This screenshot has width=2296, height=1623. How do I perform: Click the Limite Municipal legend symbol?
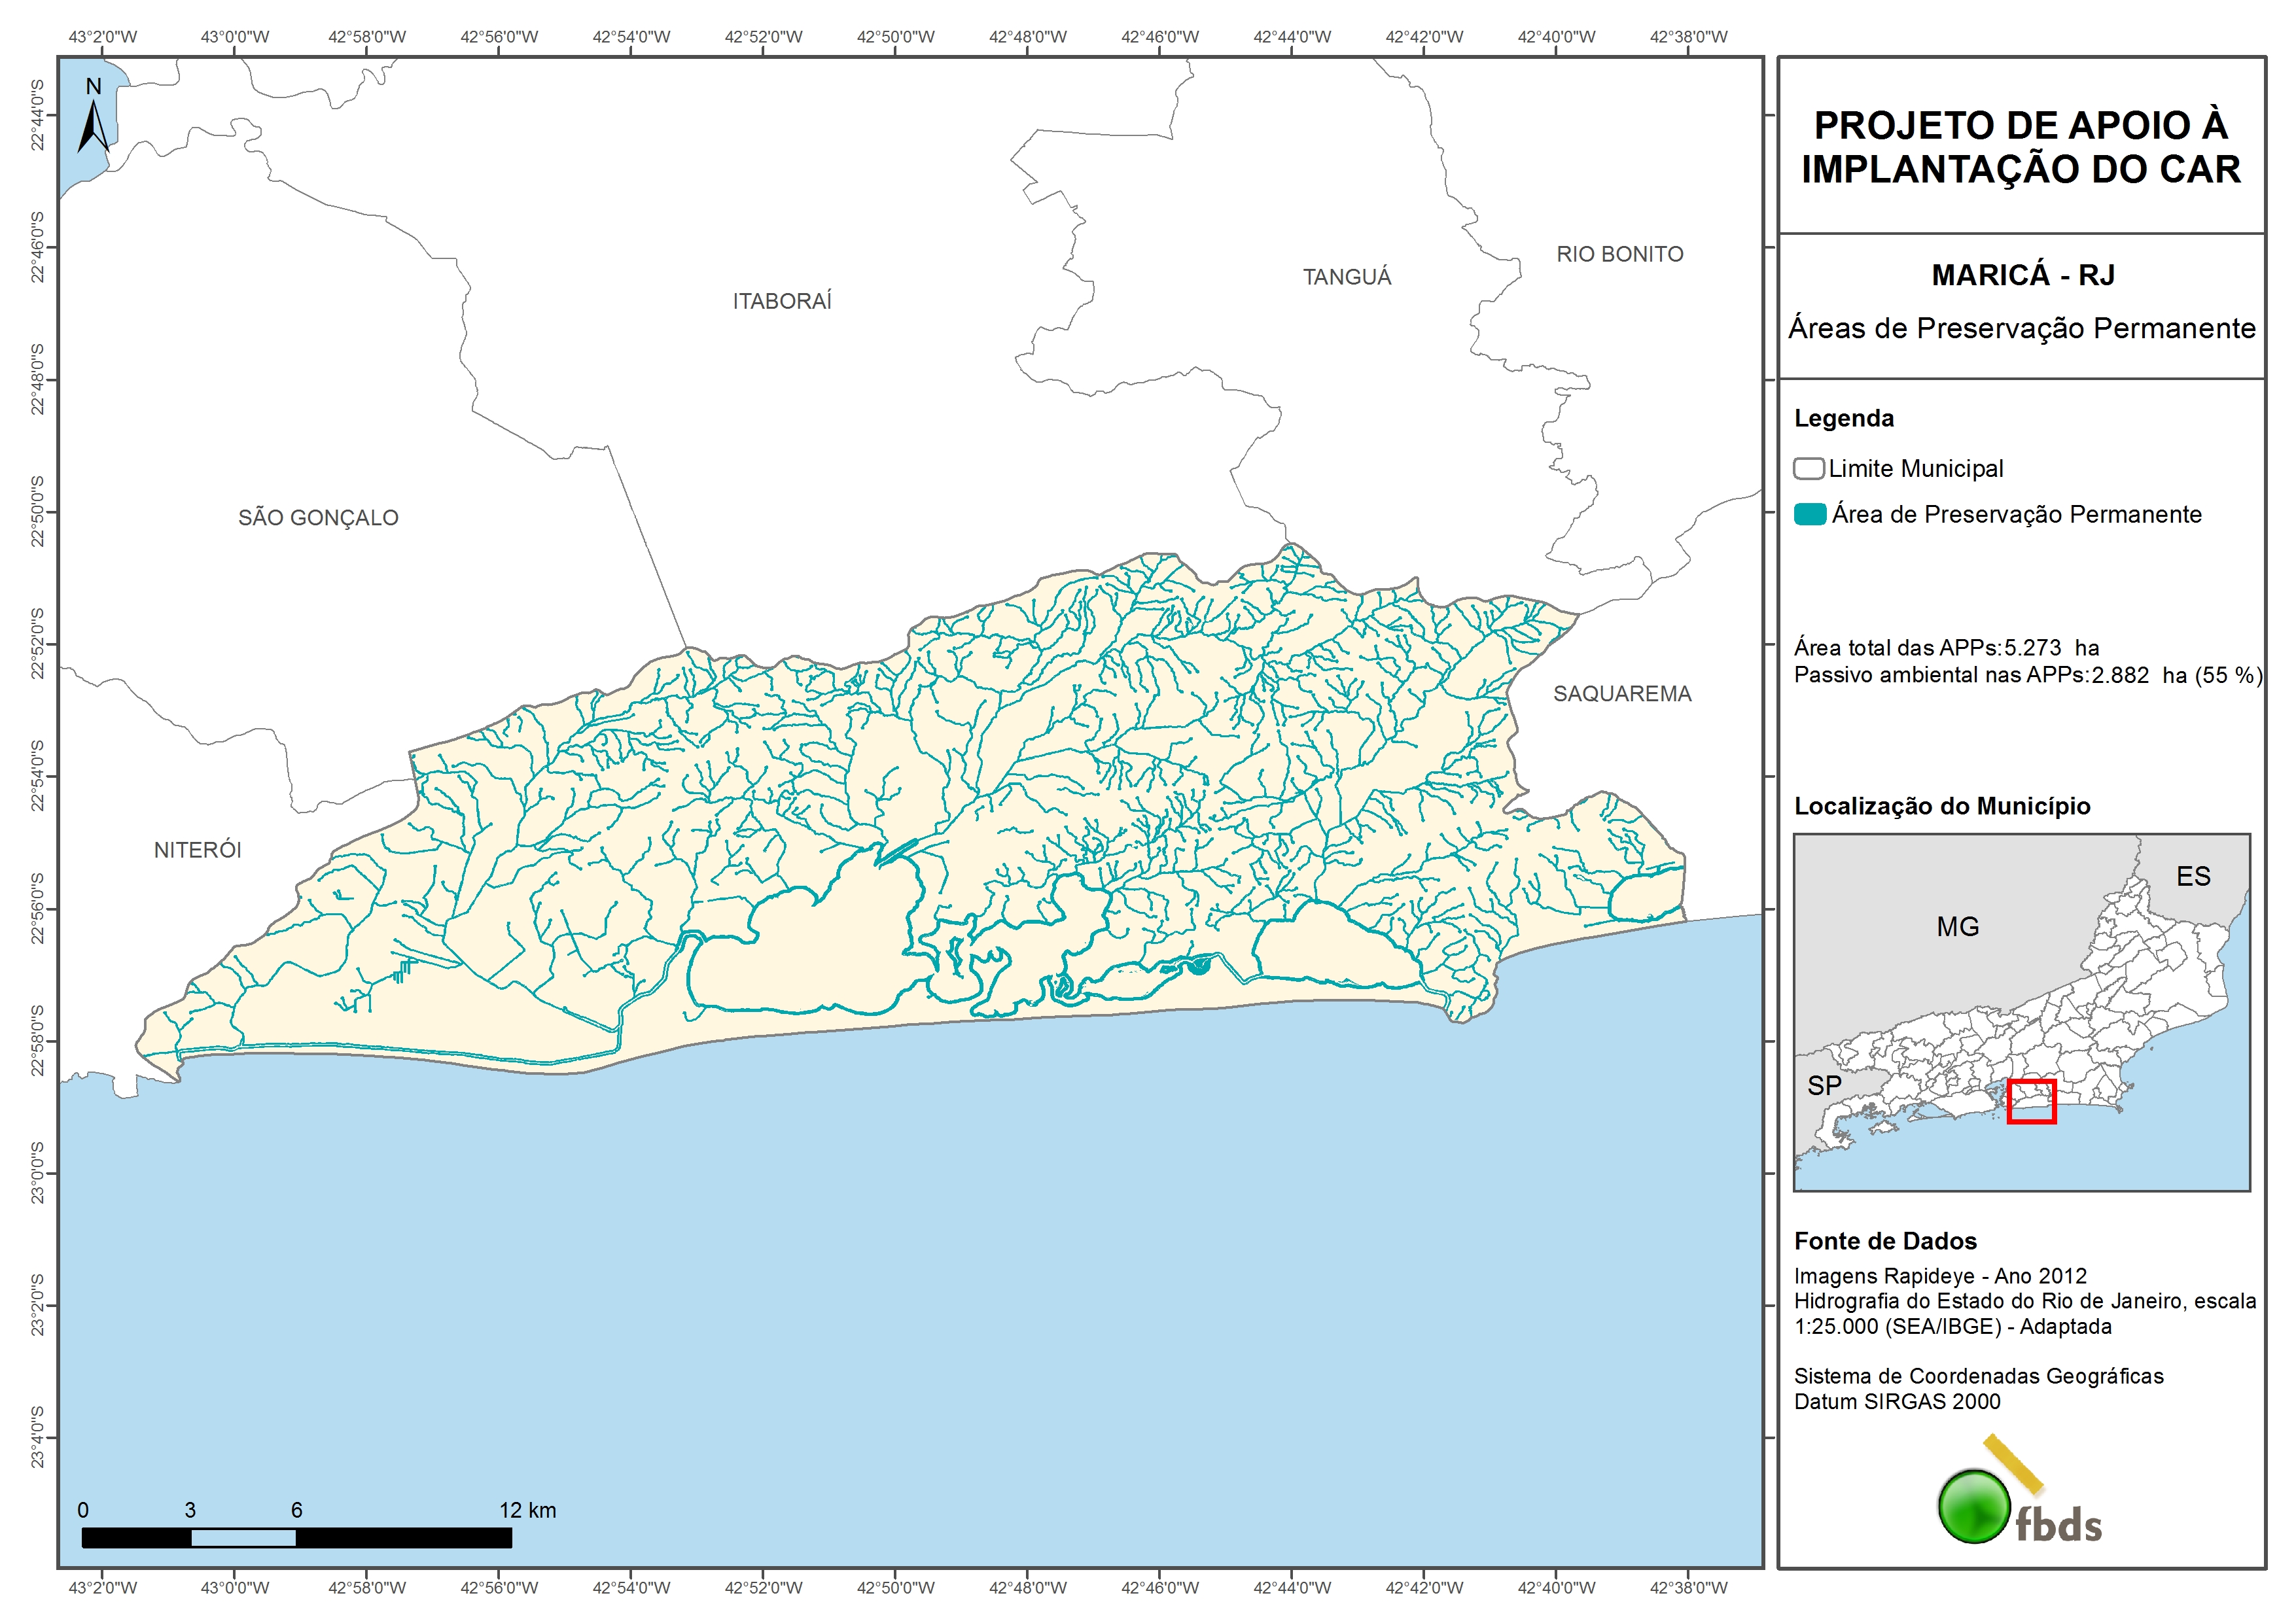[1808, 468]
